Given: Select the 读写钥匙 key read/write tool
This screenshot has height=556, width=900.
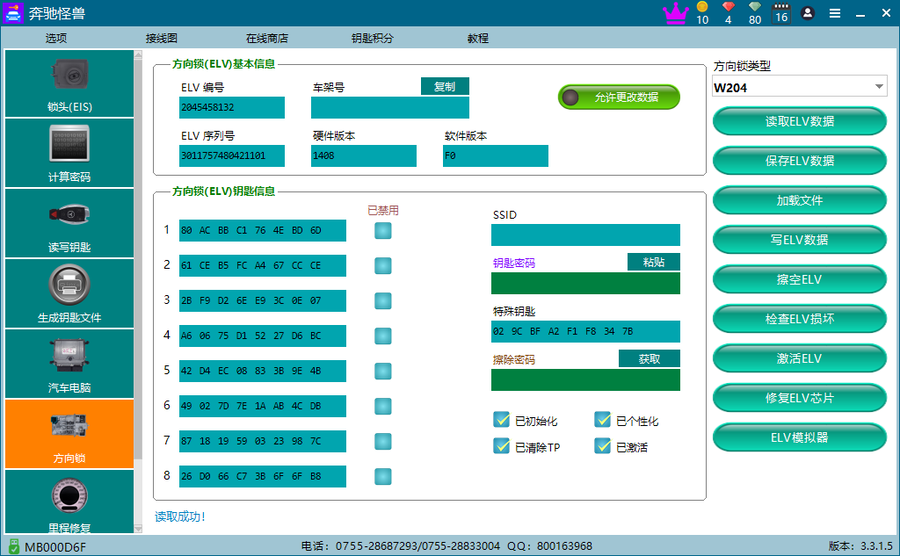Looking at the screenshot, I should 68,224.
